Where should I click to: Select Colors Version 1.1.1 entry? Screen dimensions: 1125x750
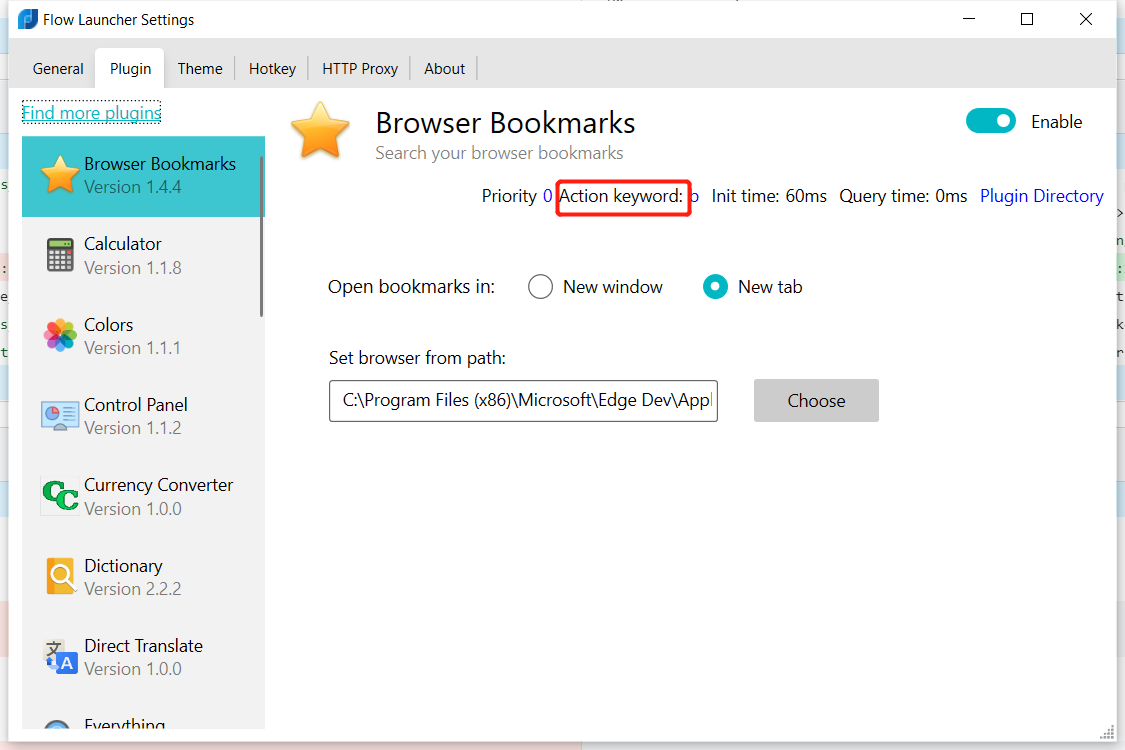[x=143, y=337]
